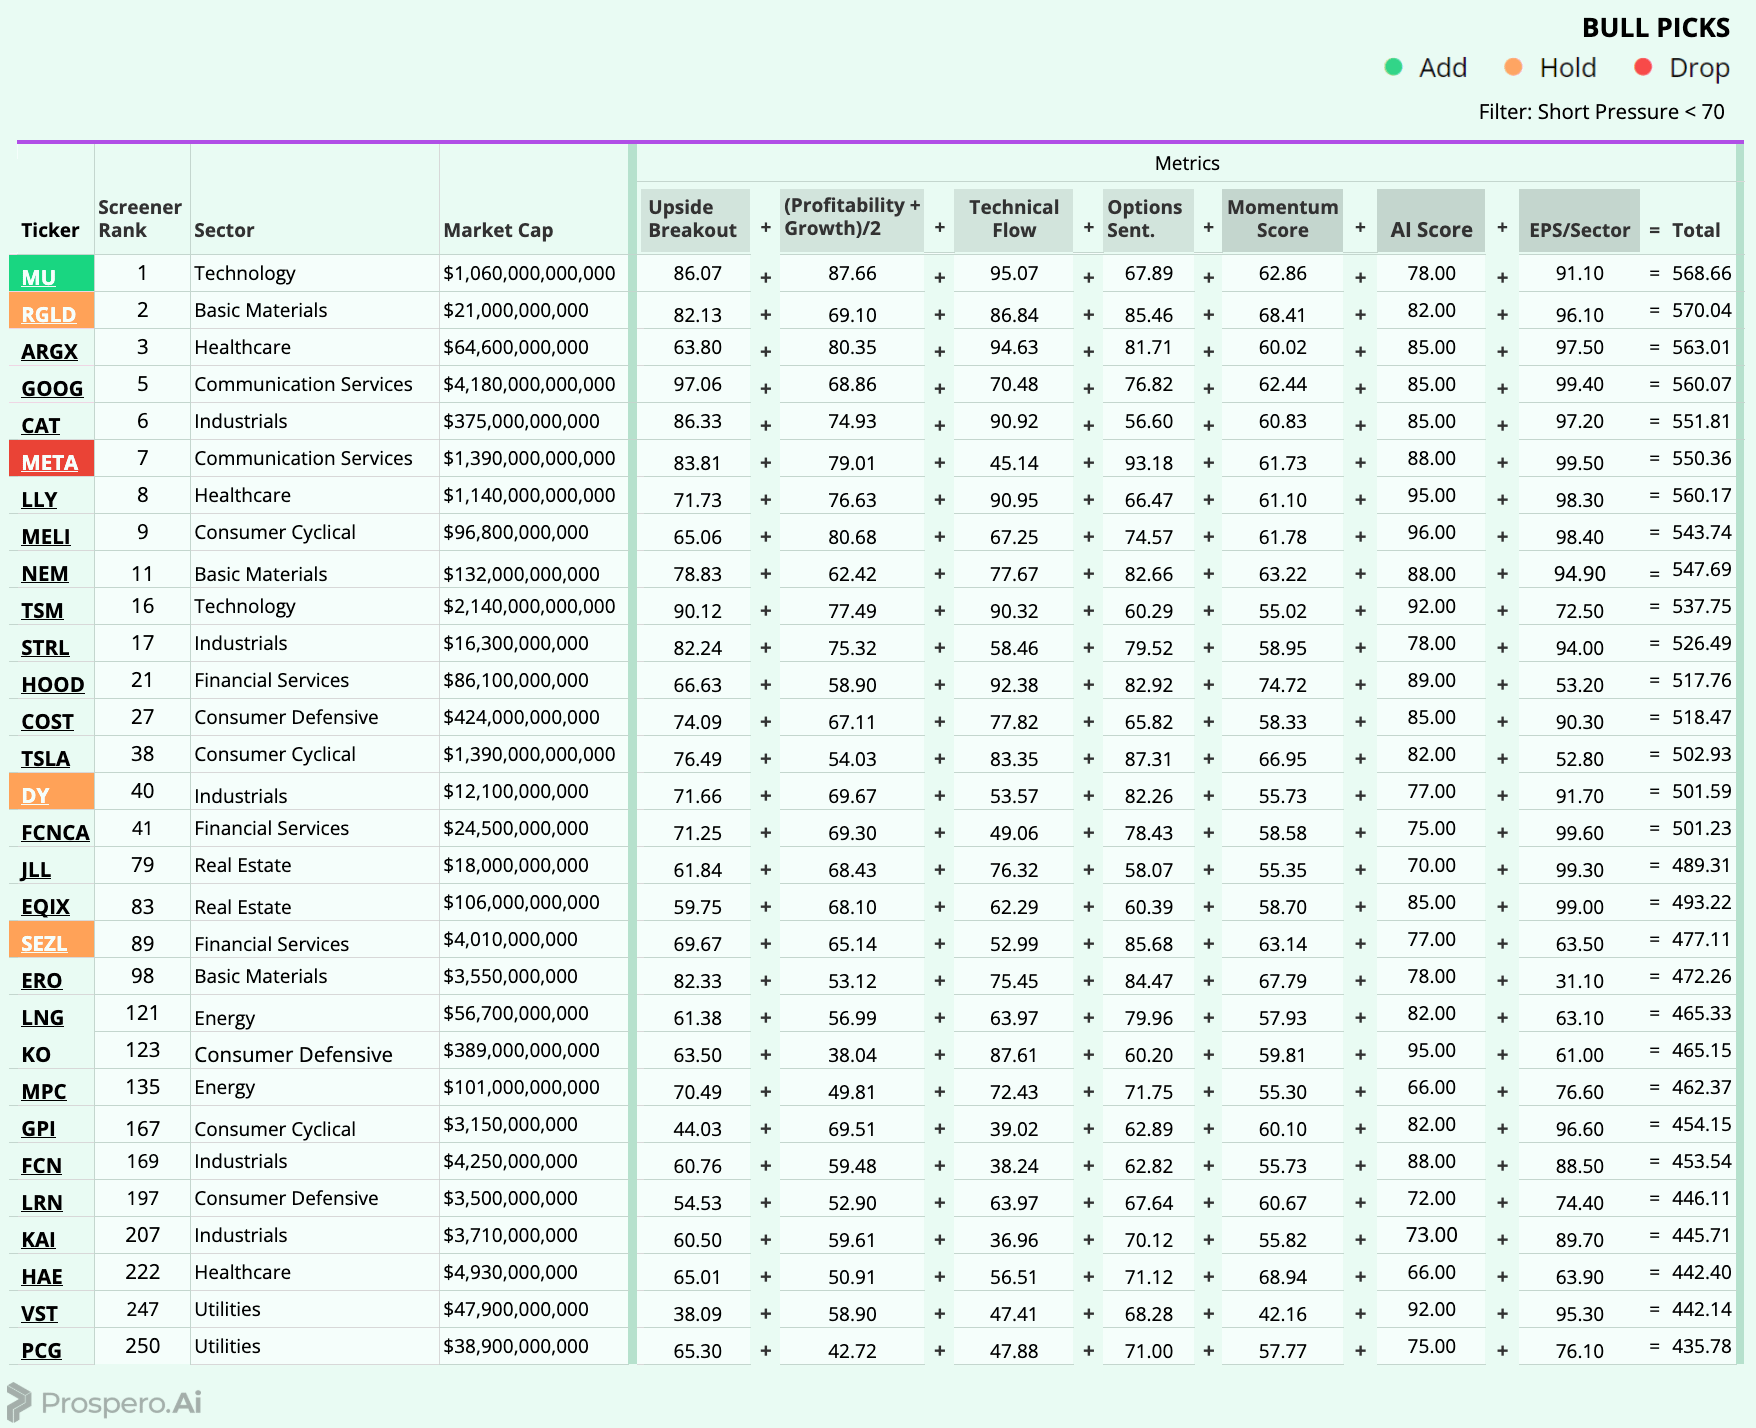This screenshot has height=1428, width=1756.
Task: Click the Options Sent. column header
Action: [1147, 219]
